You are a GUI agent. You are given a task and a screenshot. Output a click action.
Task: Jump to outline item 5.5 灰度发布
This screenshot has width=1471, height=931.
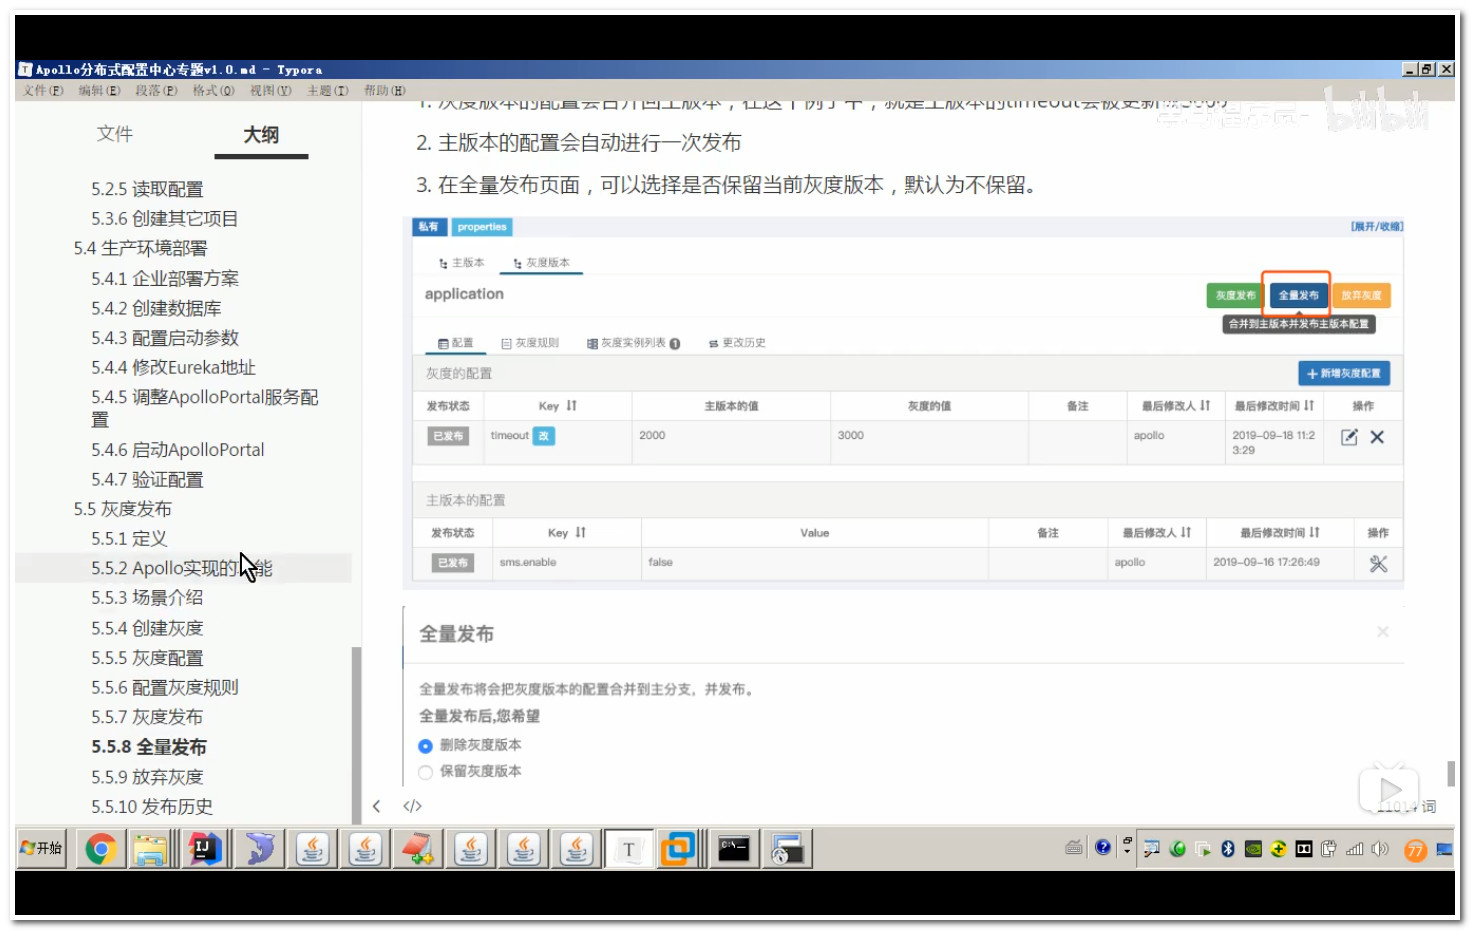(122, 509)
